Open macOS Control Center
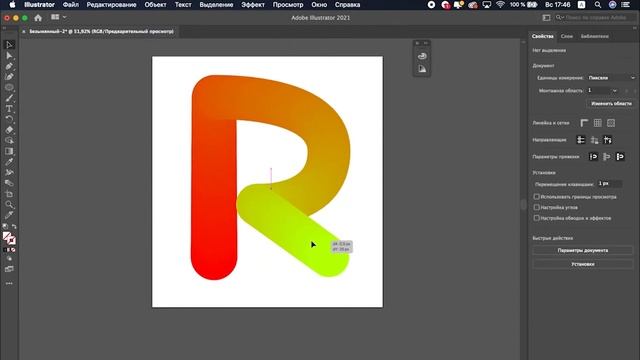 tap(625, 5)
